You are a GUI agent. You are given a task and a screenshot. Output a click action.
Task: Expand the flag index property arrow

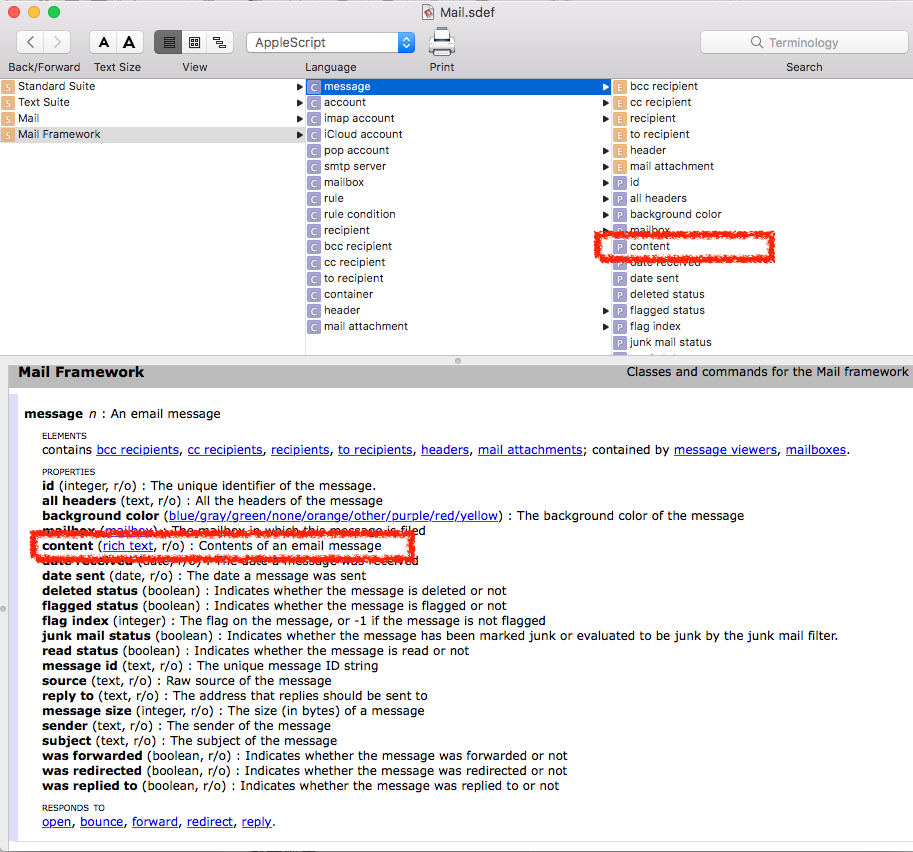tap(605, 327)
